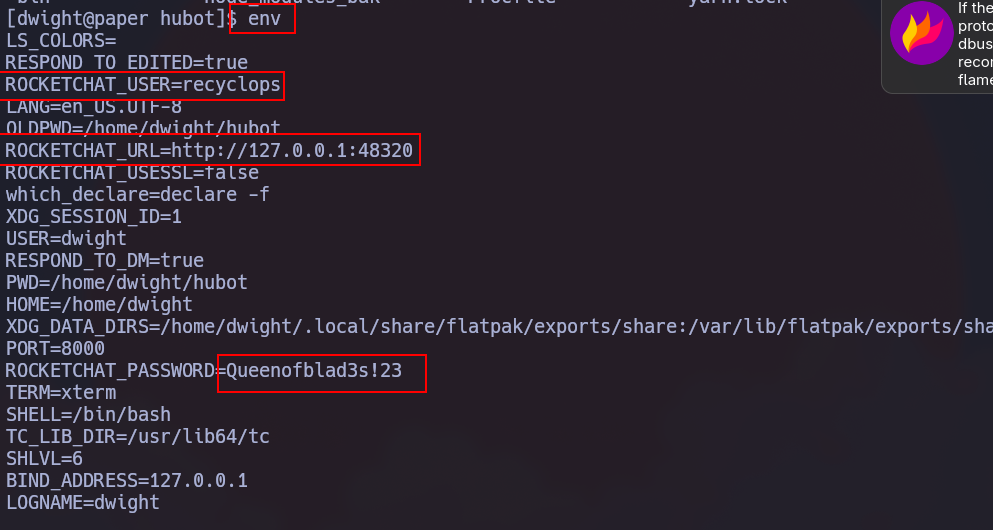Click the purple flame notification icon

click(x=921, y=33)
